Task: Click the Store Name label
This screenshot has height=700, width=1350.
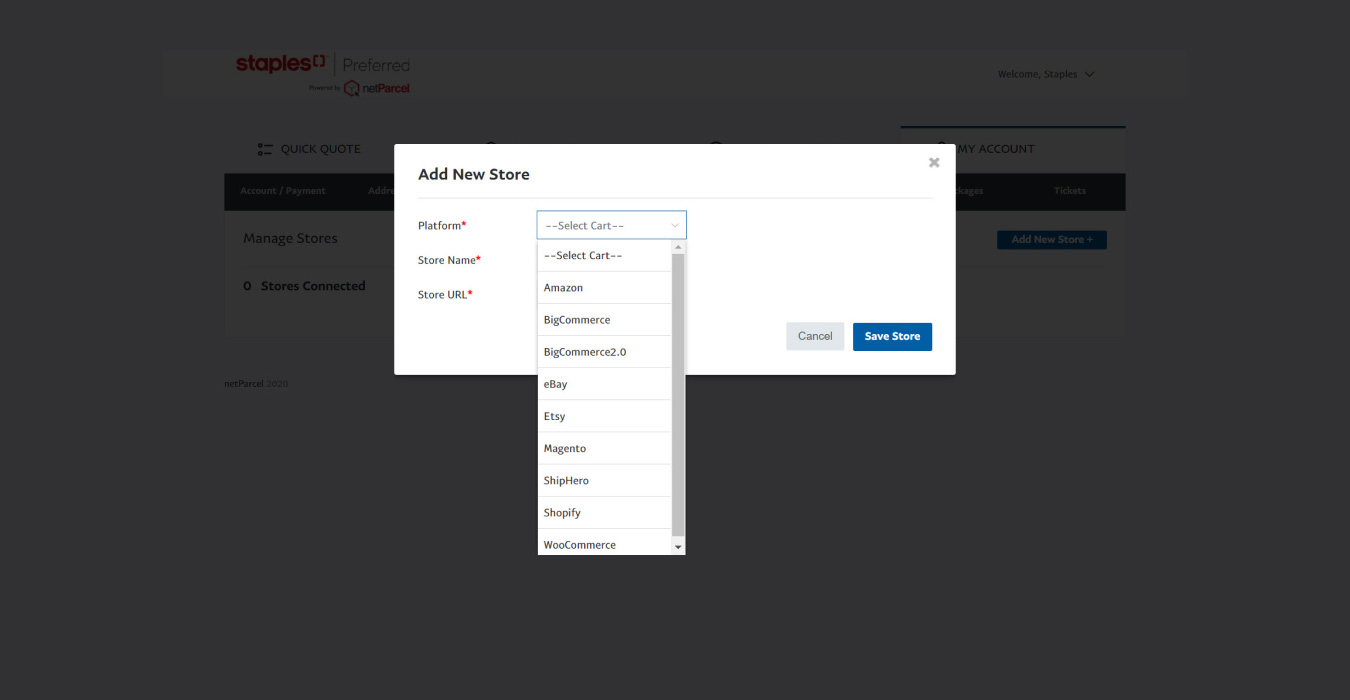Action: pyautogui.click(x=449, y=260)
